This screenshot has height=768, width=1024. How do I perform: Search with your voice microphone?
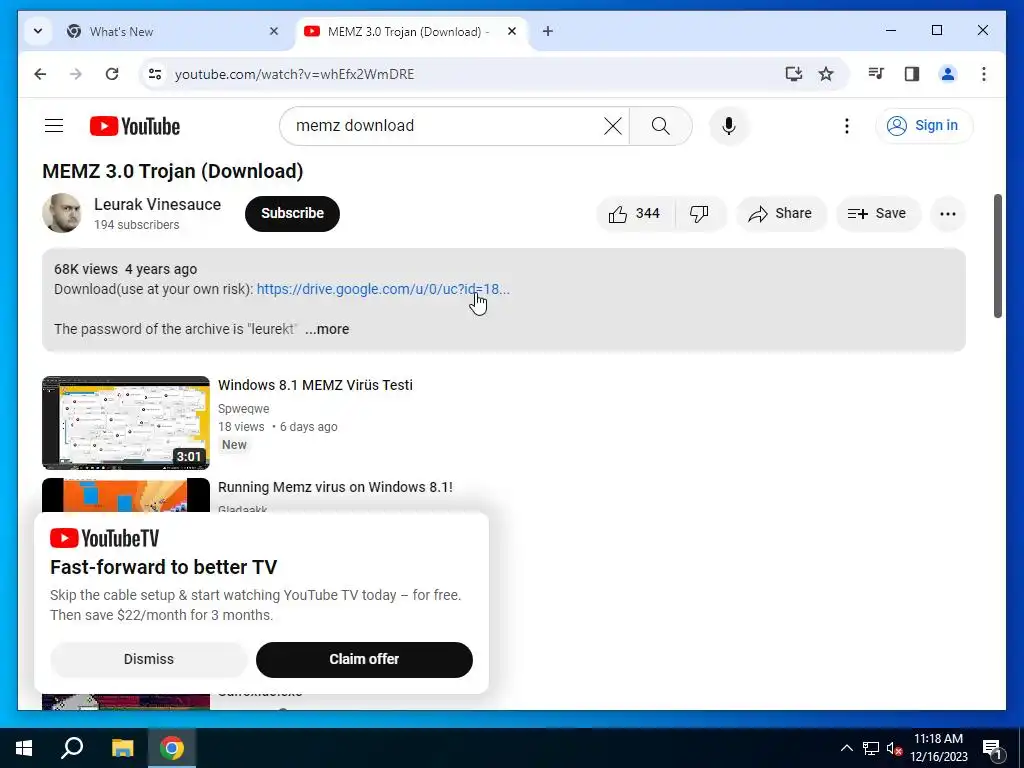[729, 125]
